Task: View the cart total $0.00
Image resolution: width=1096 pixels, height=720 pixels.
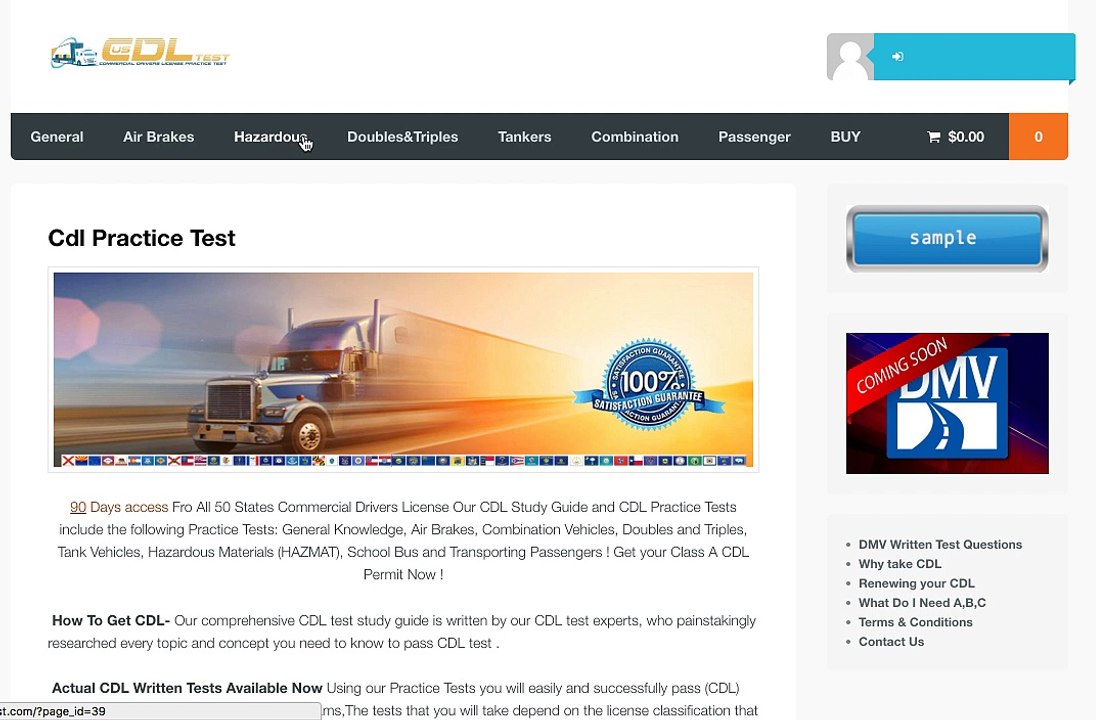Action: 965,137
